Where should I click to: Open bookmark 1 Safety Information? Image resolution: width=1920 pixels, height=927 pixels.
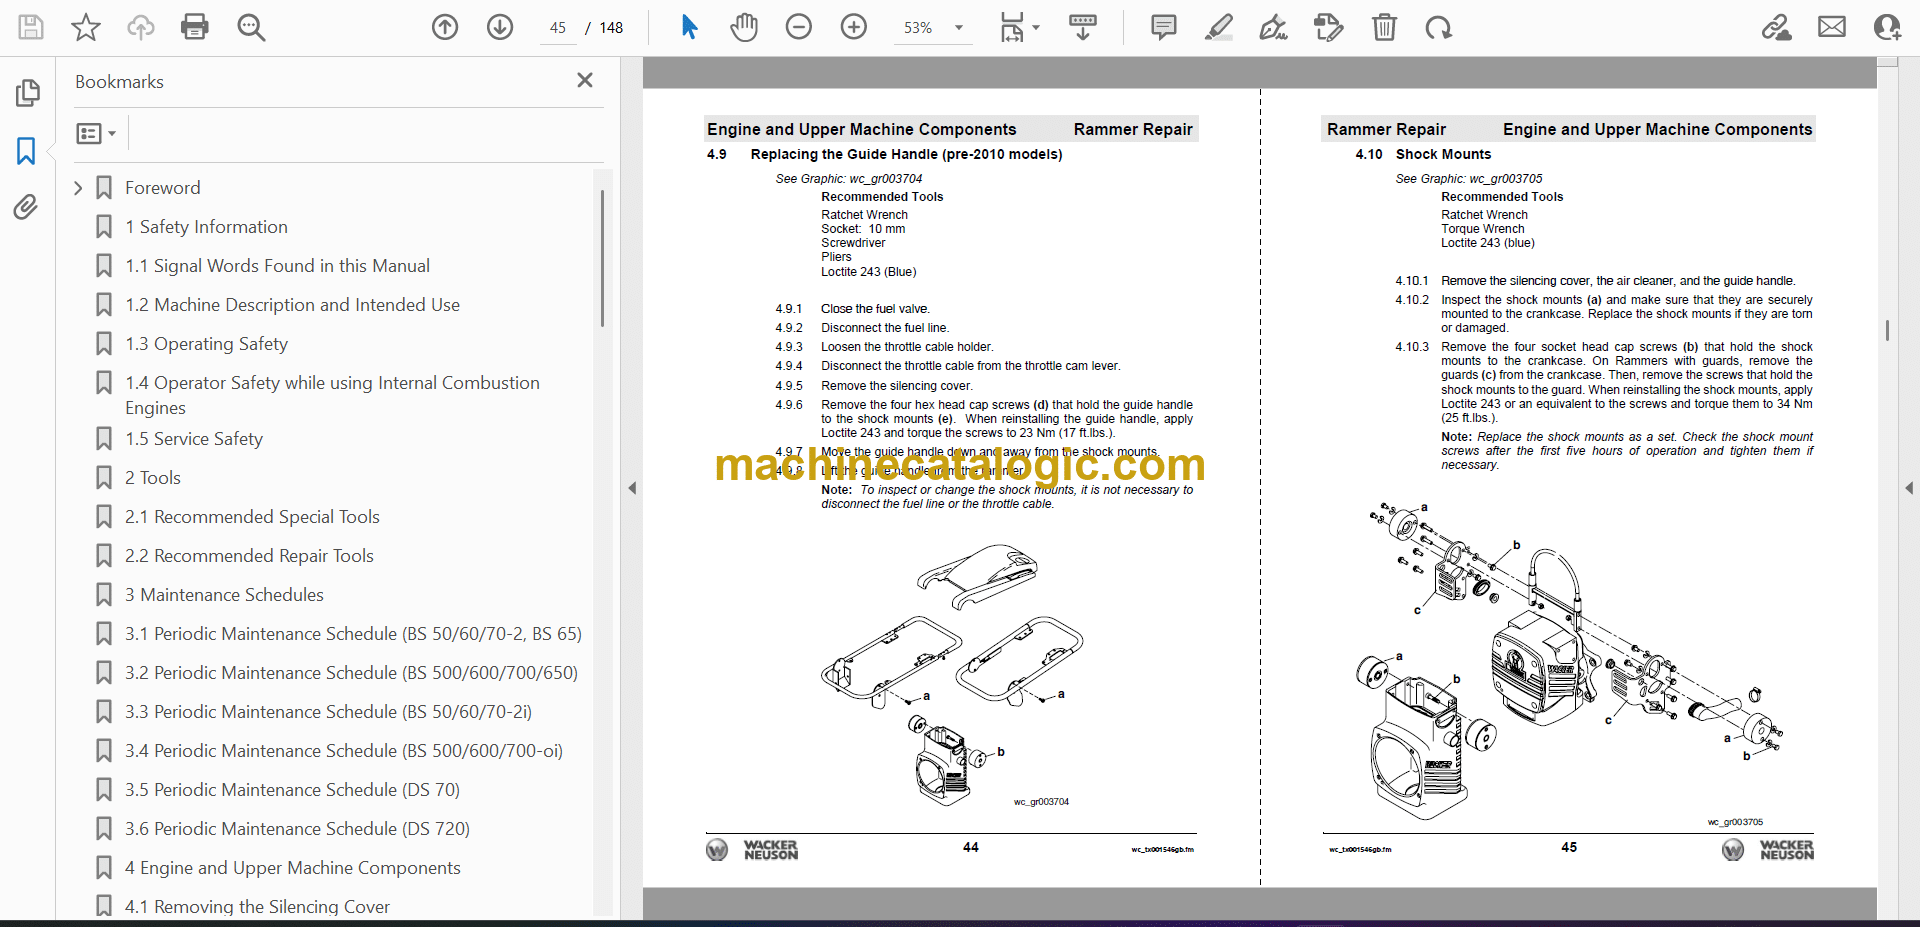pyautogui.click(x=206, y=227)
